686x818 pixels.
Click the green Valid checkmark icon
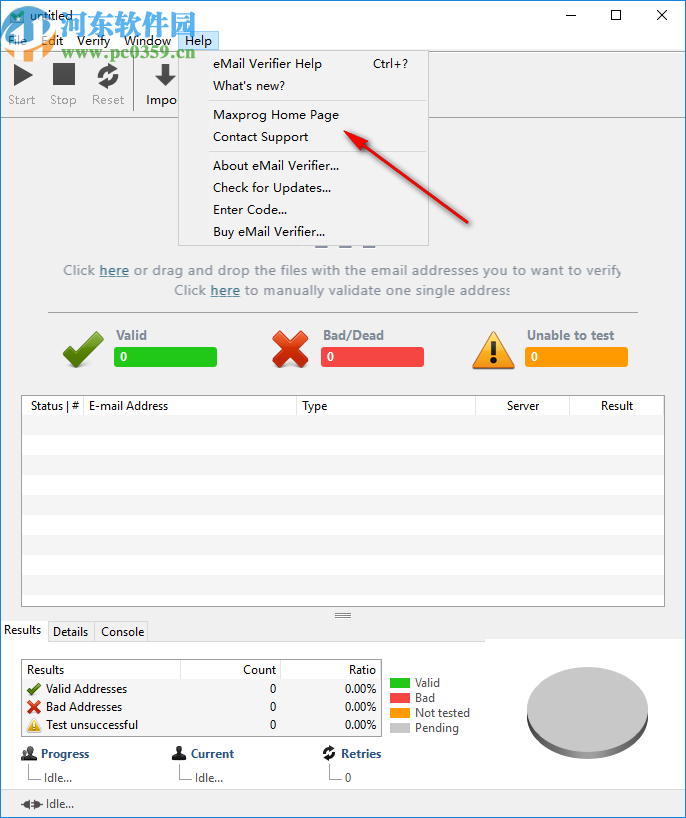pyautogui.click(x=83, y=350)
